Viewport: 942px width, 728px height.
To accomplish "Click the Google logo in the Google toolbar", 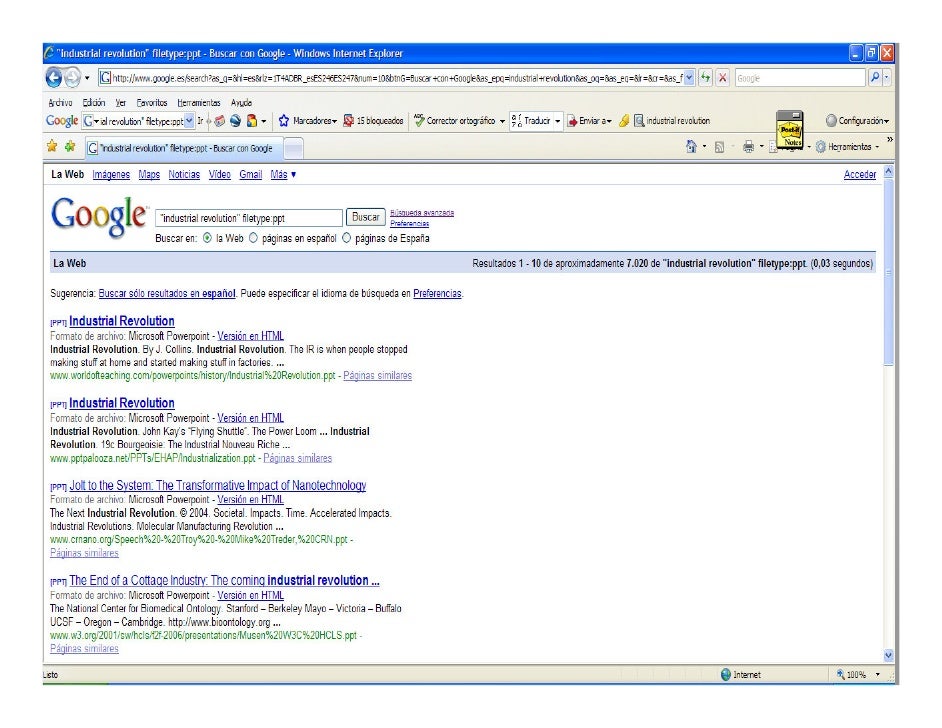I will coord(62,121).
